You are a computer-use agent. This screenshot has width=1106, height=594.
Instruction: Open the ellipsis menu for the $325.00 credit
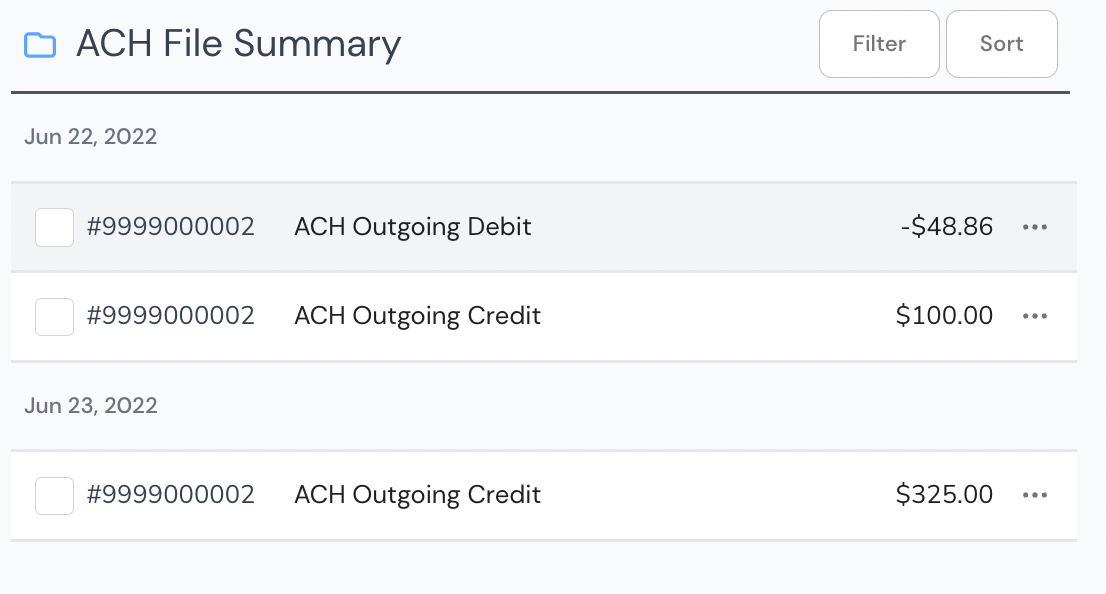(1035, 495)
